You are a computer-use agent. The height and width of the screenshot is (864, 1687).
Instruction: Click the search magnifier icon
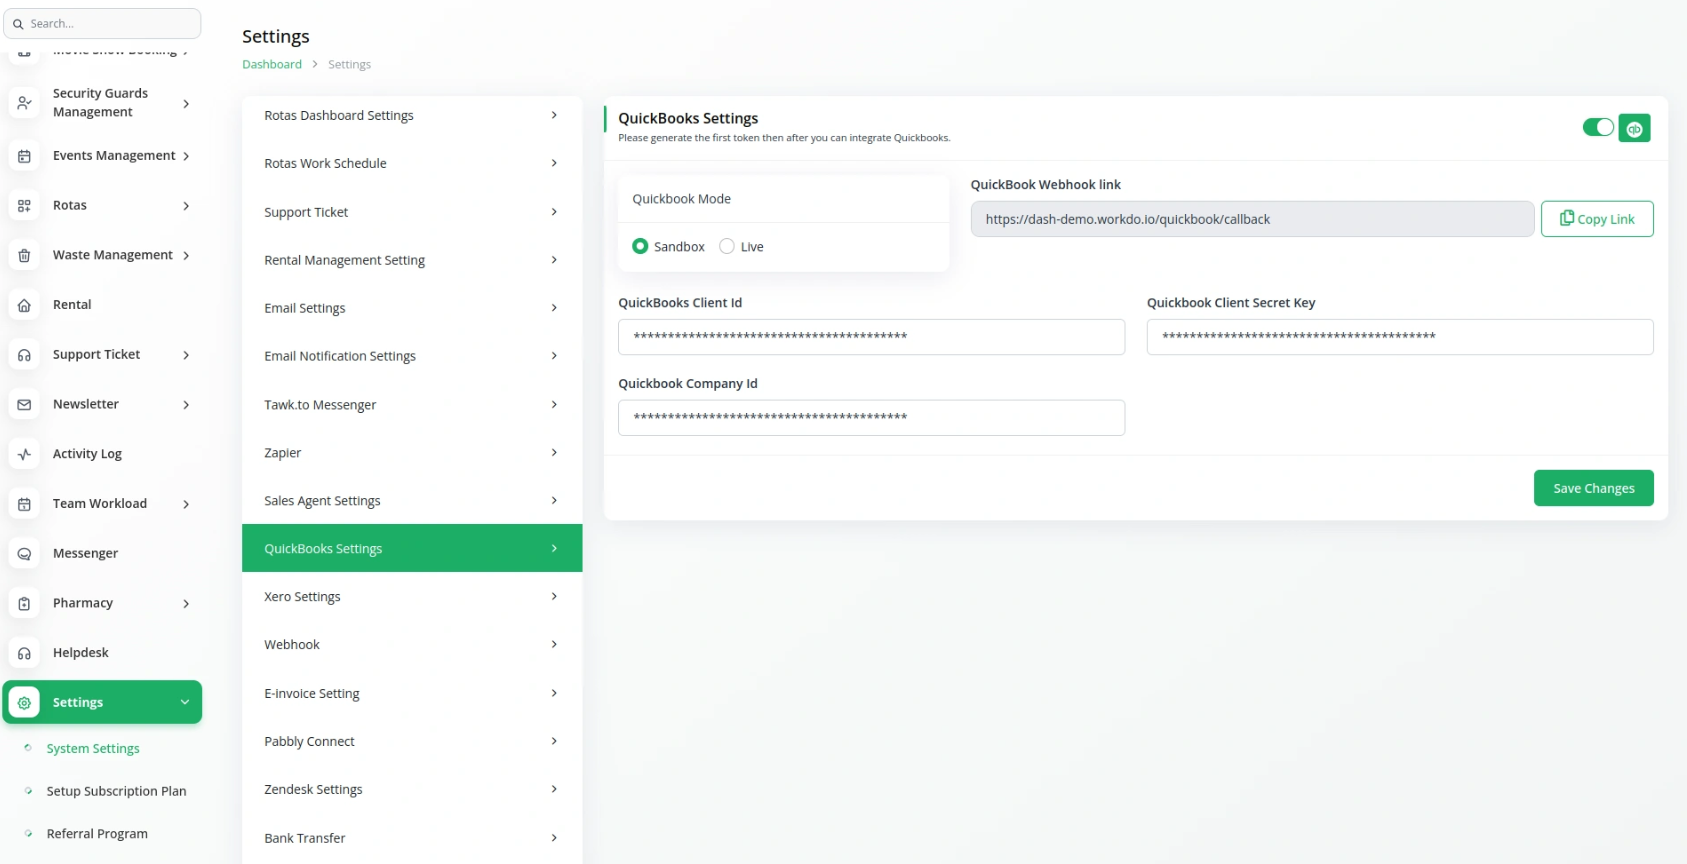coord(18,24)
